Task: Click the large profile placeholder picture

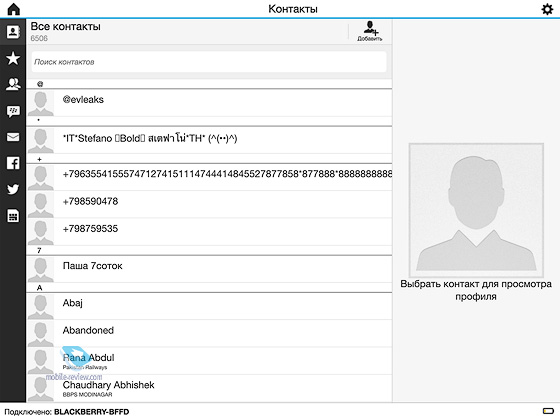Action: tap(476, 210)
